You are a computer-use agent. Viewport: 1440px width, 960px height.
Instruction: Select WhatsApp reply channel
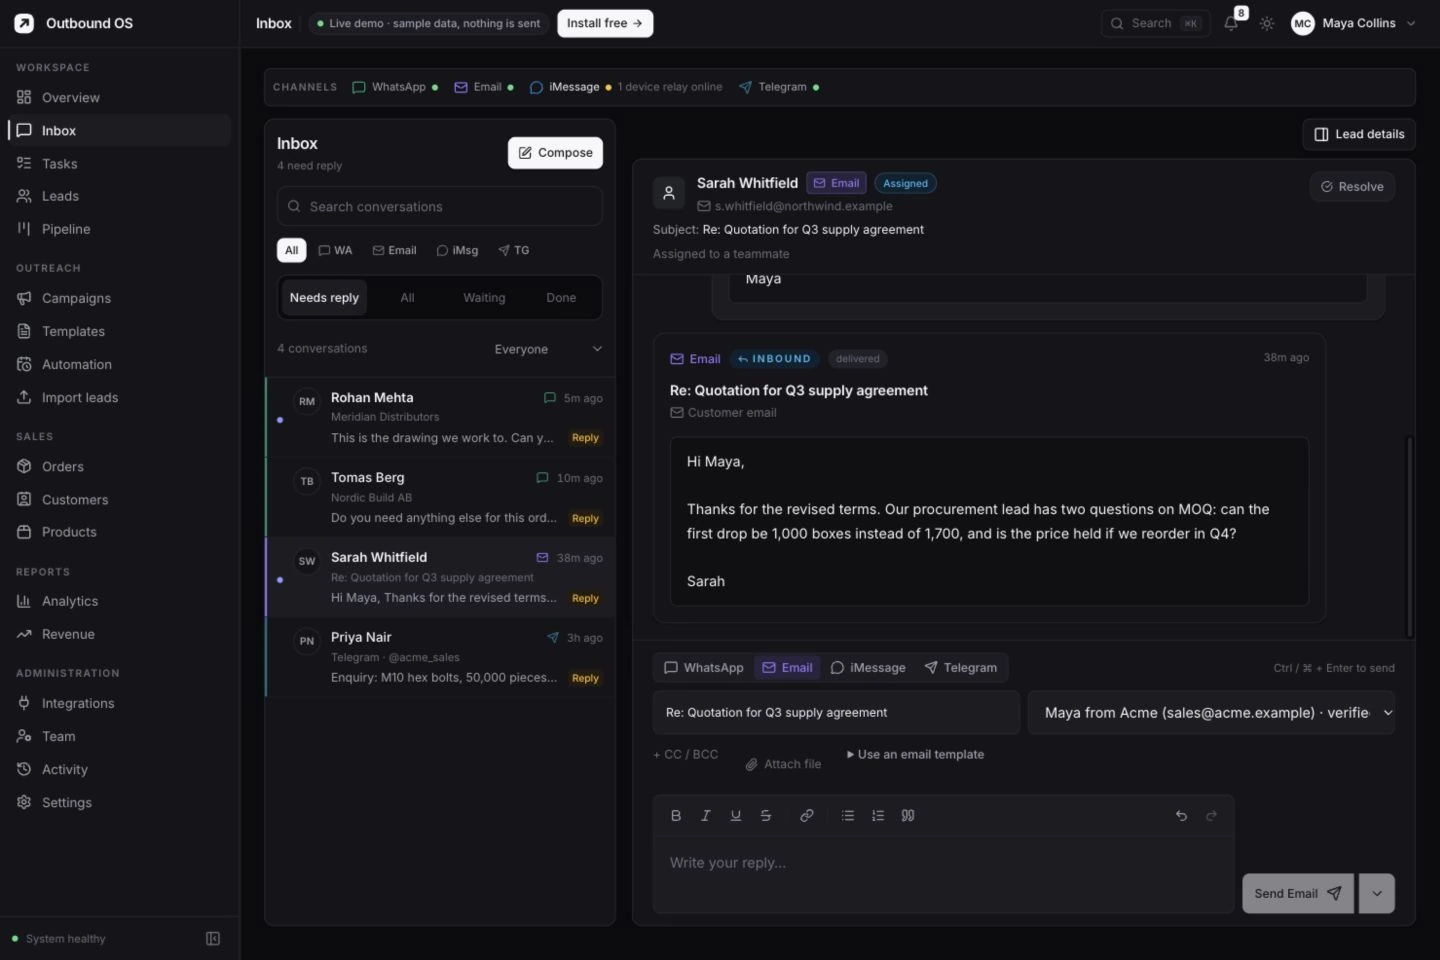tap(704, 667)
